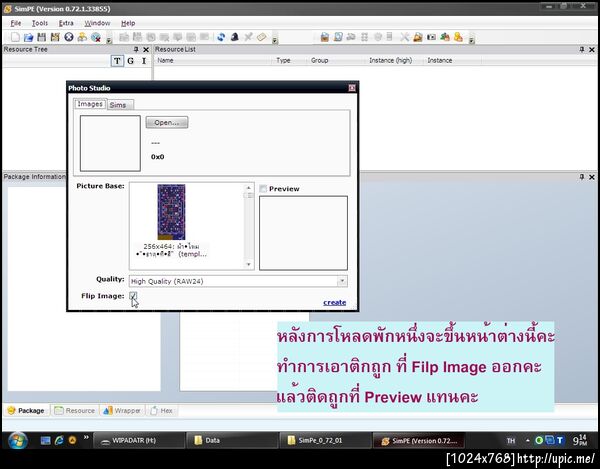Click the yellow people toolbar icon
Image resolution: width=600 pixels, height=469 pixels.
pos(82,37)
